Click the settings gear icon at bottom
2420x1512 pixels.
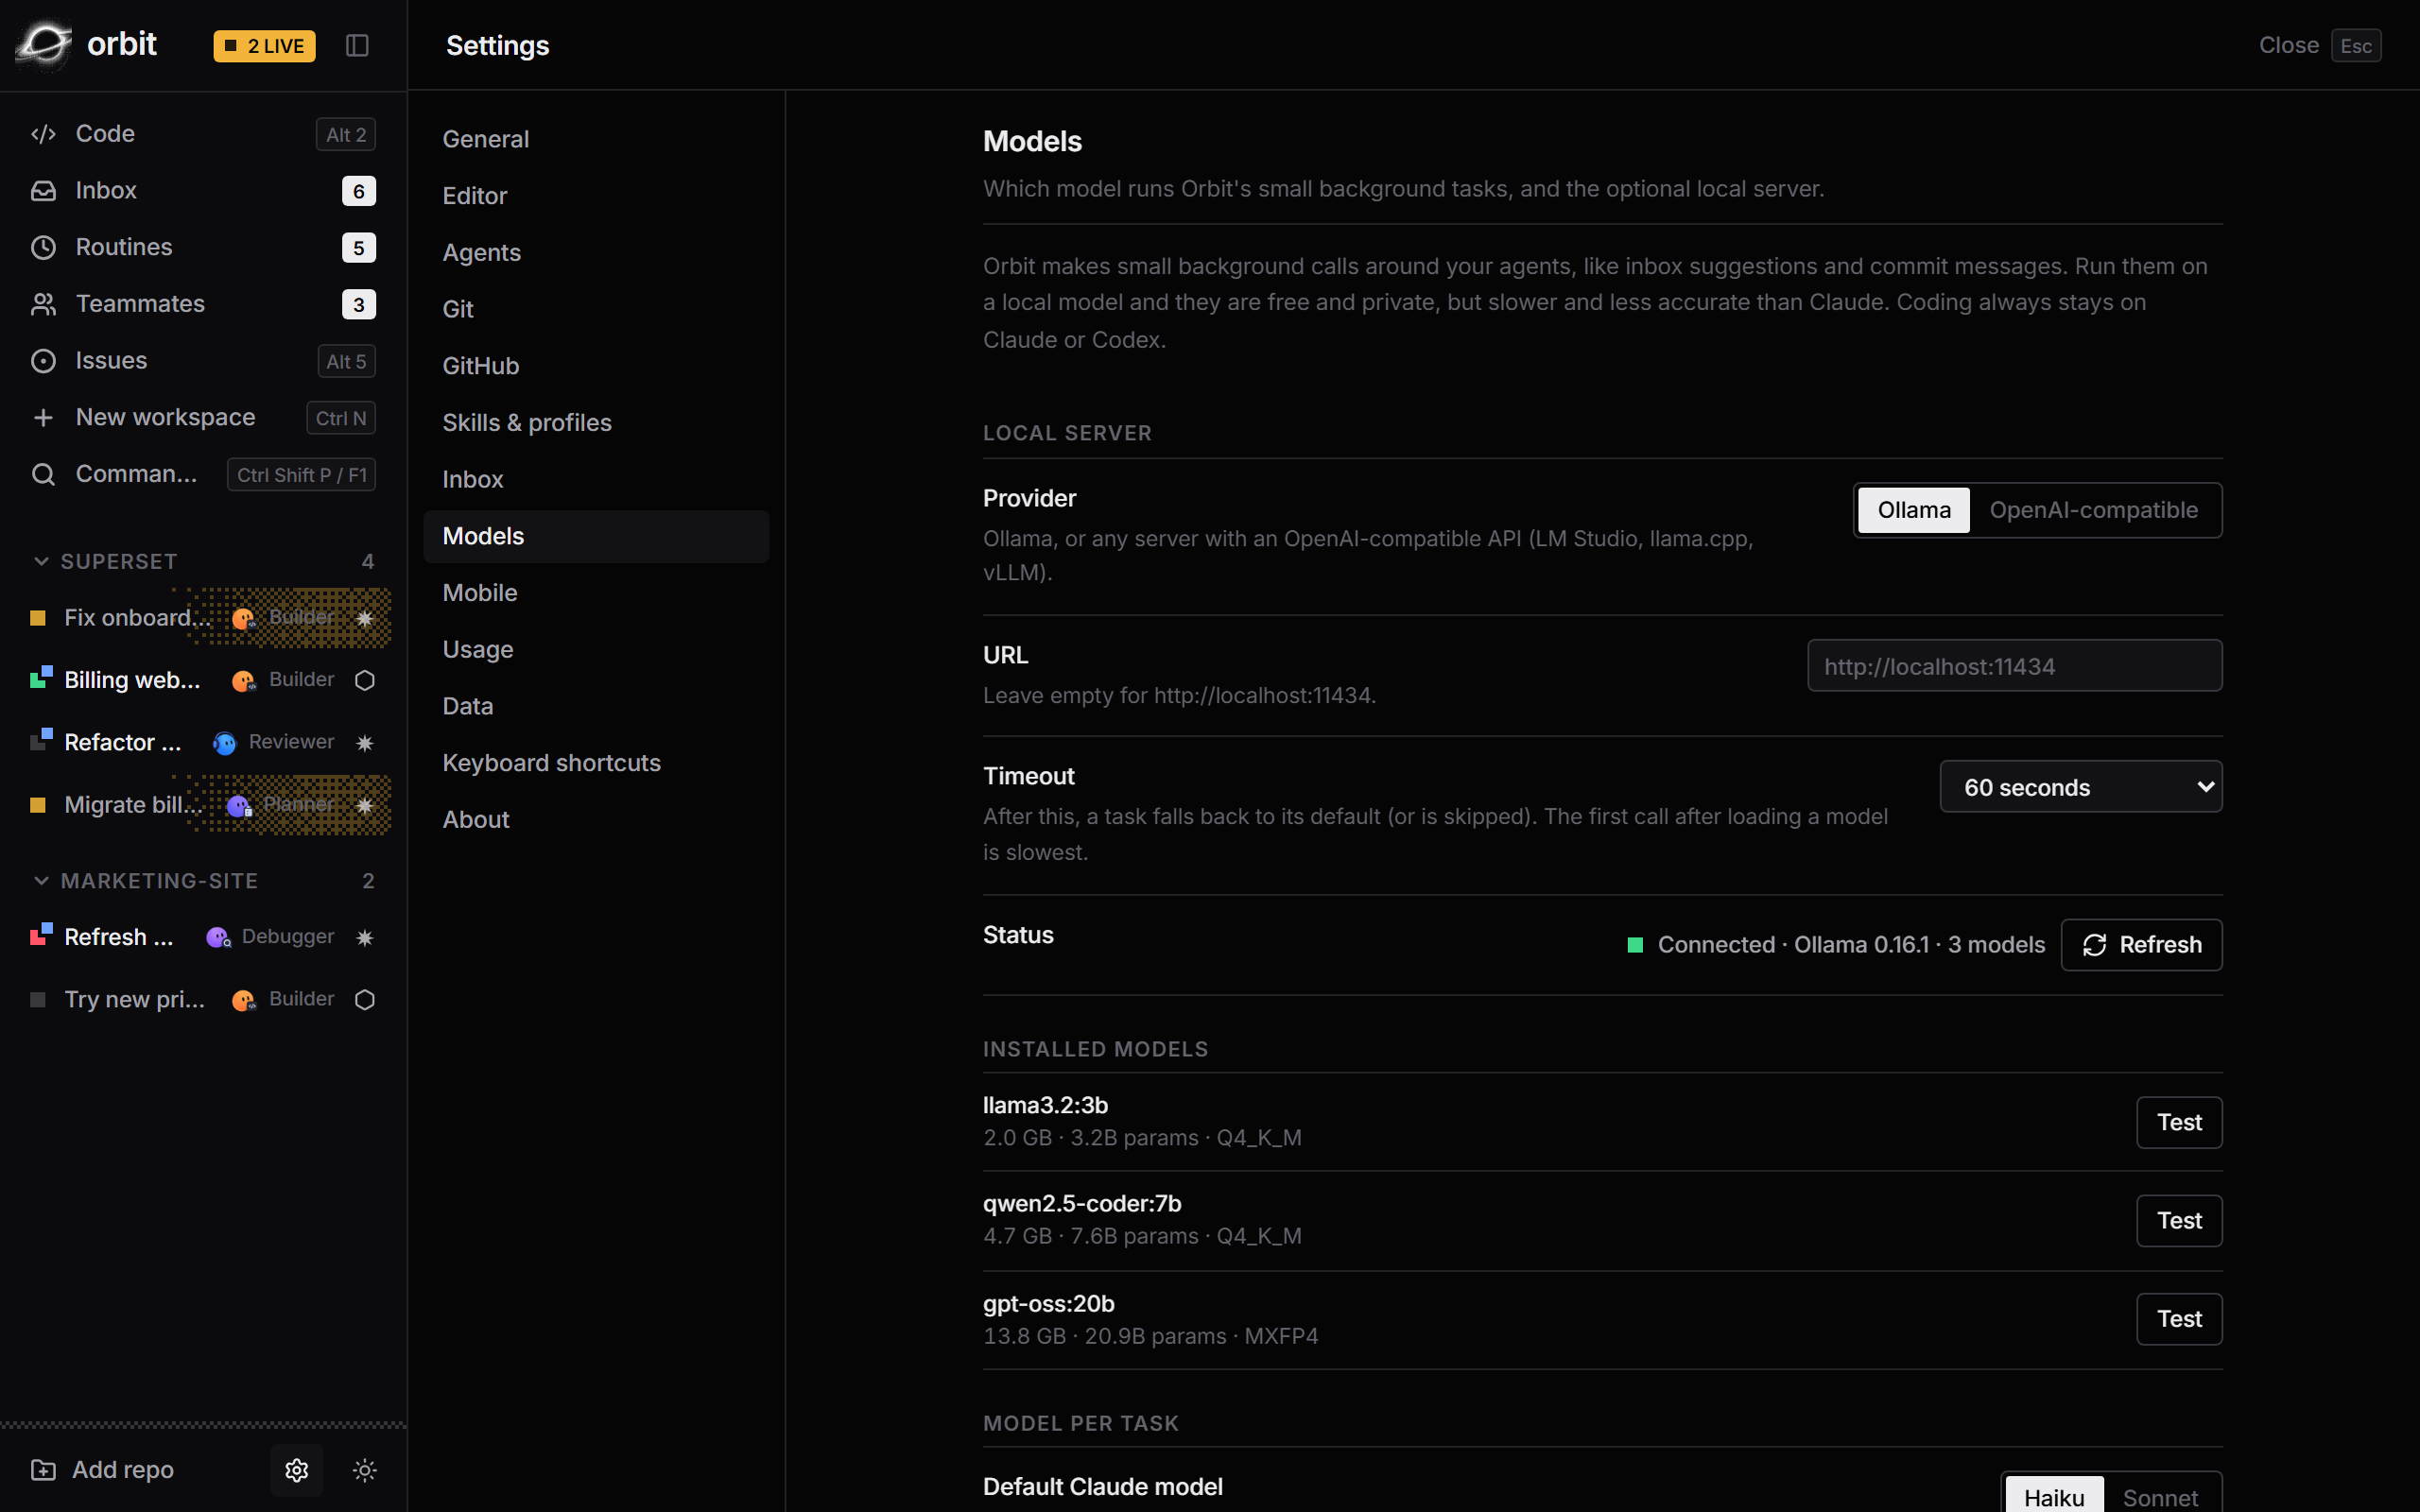click(x=297, y=1469)
